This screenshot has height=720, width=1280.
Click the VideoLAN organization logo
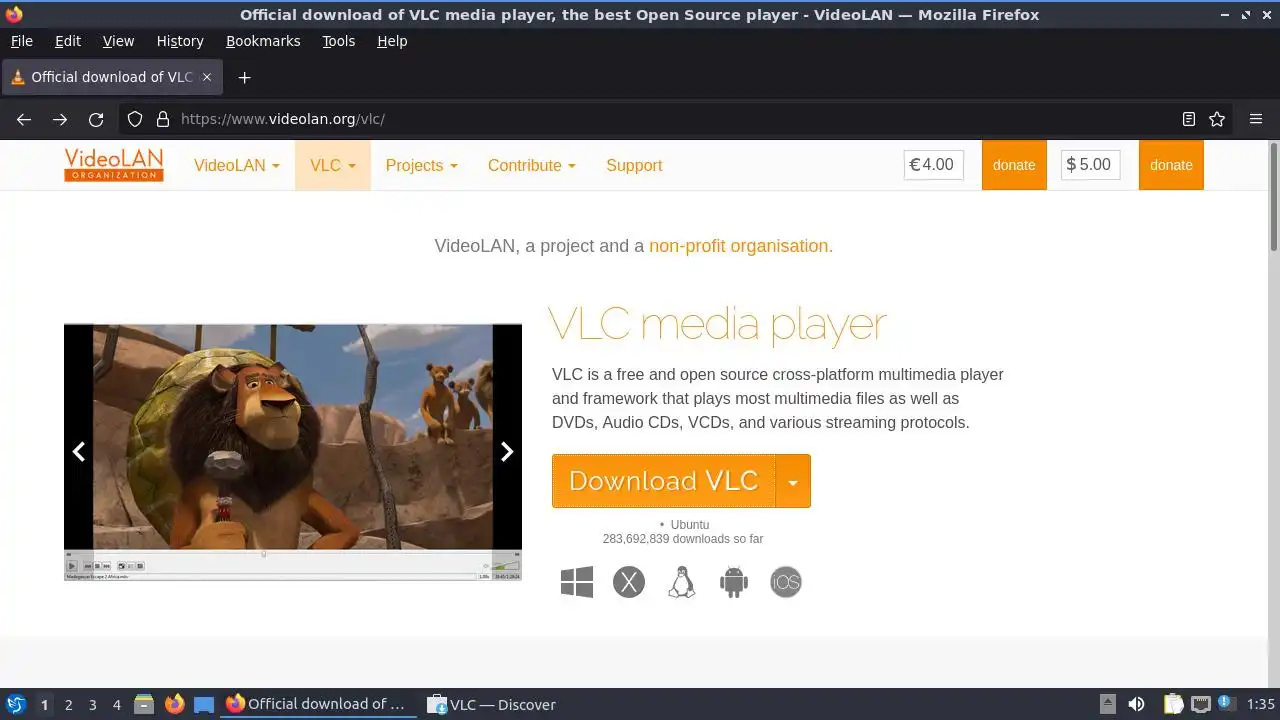point(114,165)
